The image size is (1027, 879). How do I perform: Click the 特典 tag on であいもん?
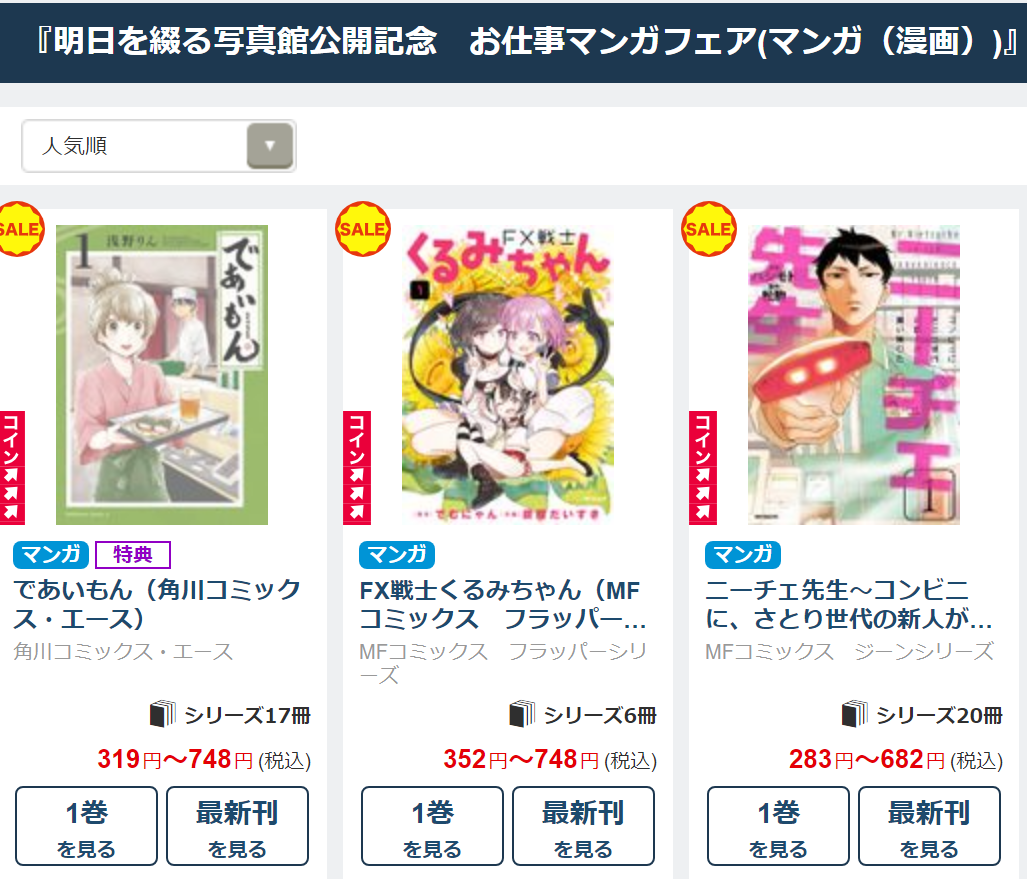click(x=133, y=555)
